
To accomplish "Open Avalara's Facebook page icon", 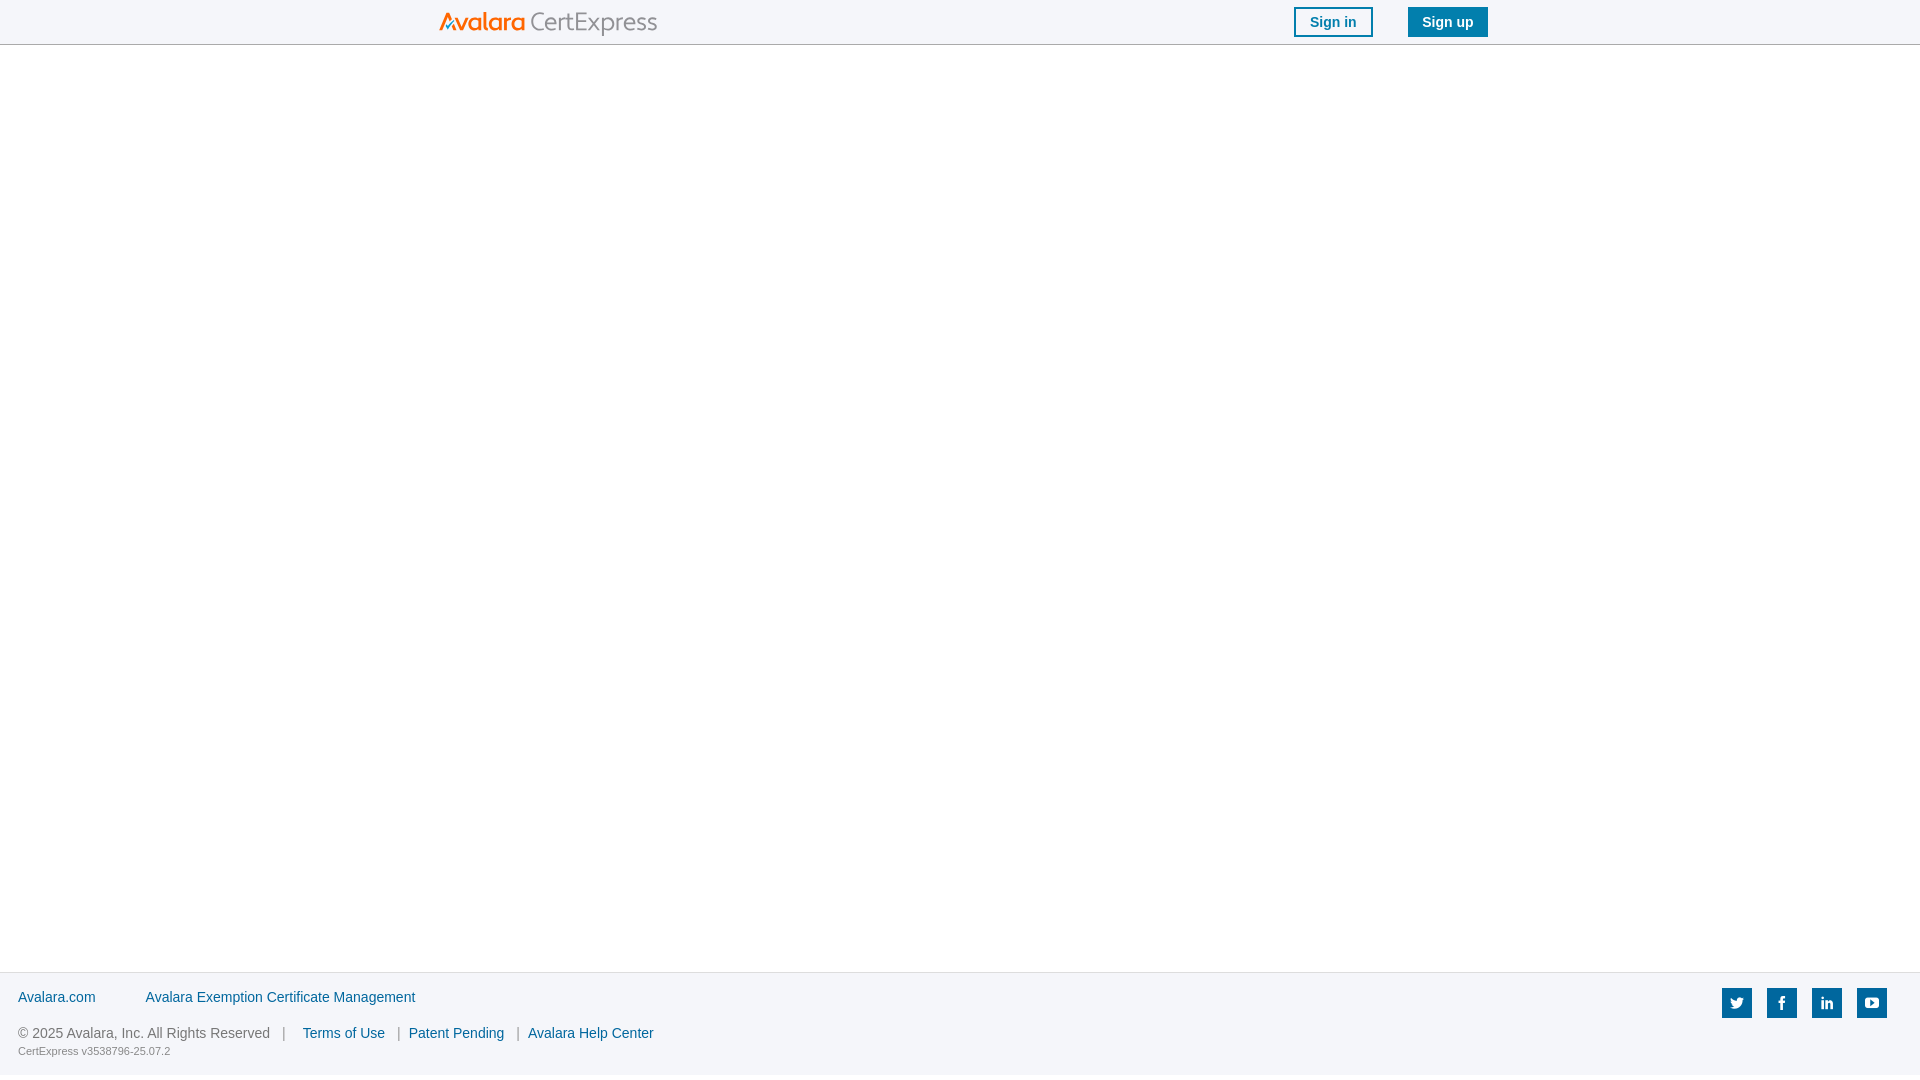I will coord(1782,1003).
